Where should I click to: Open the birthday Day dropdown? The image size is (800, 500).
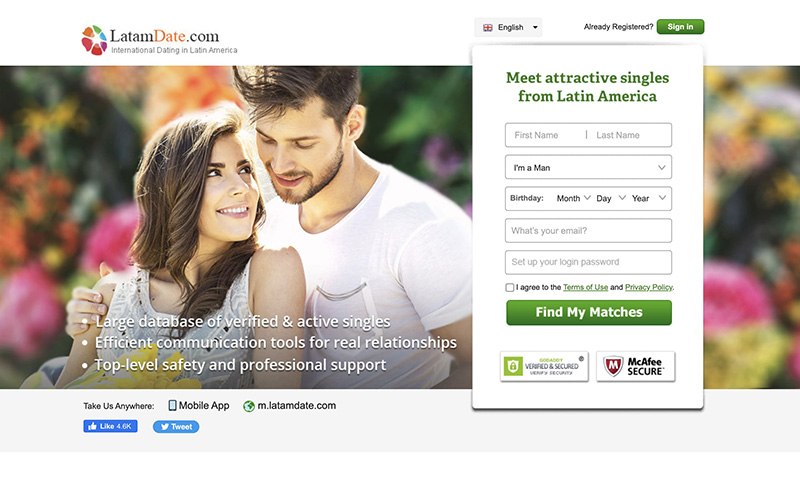611,198
